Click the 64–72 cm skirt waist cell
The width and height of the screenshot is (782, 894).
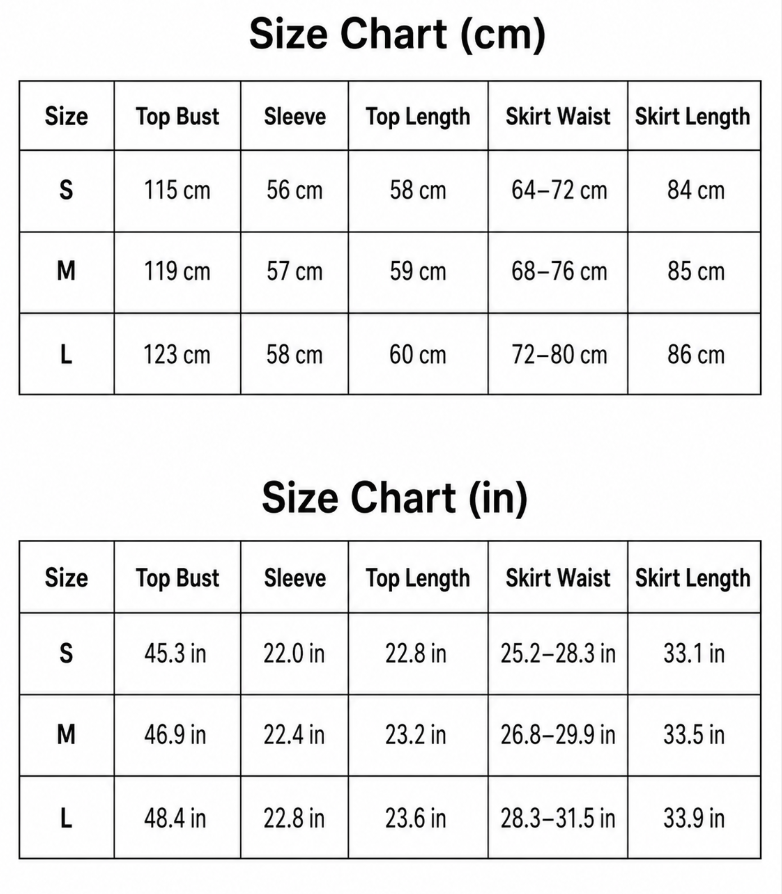[x=559, y=190]
